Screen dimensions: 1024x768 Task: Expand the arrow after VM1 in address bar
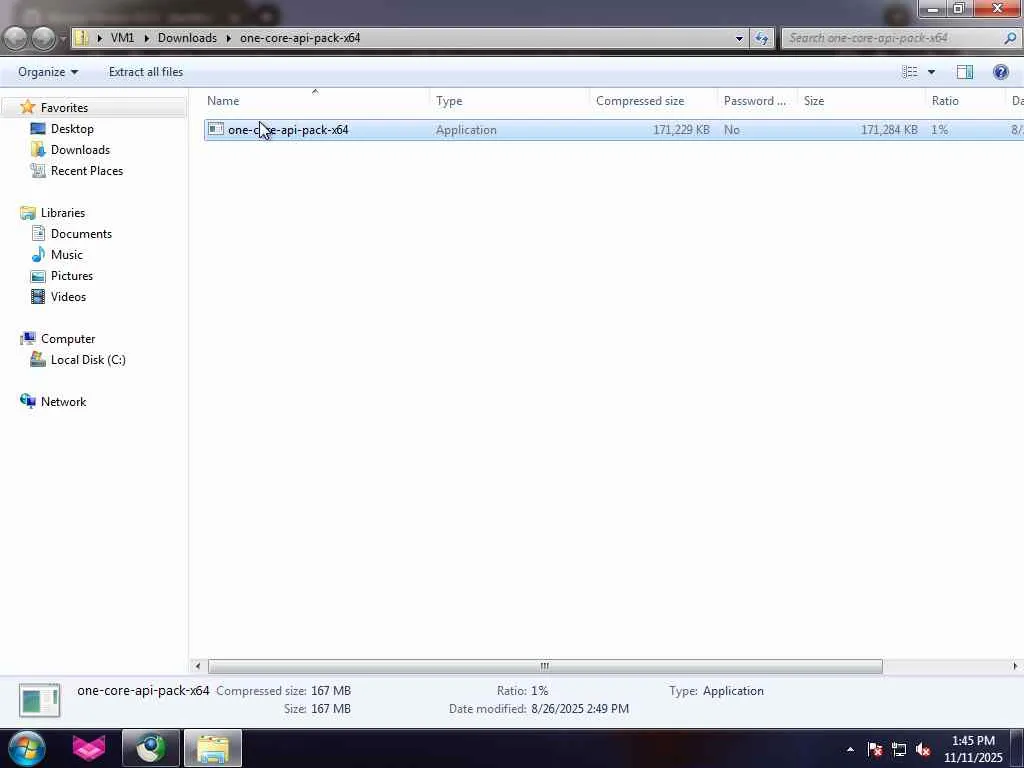pyautogui.click(x=146, y=38)
